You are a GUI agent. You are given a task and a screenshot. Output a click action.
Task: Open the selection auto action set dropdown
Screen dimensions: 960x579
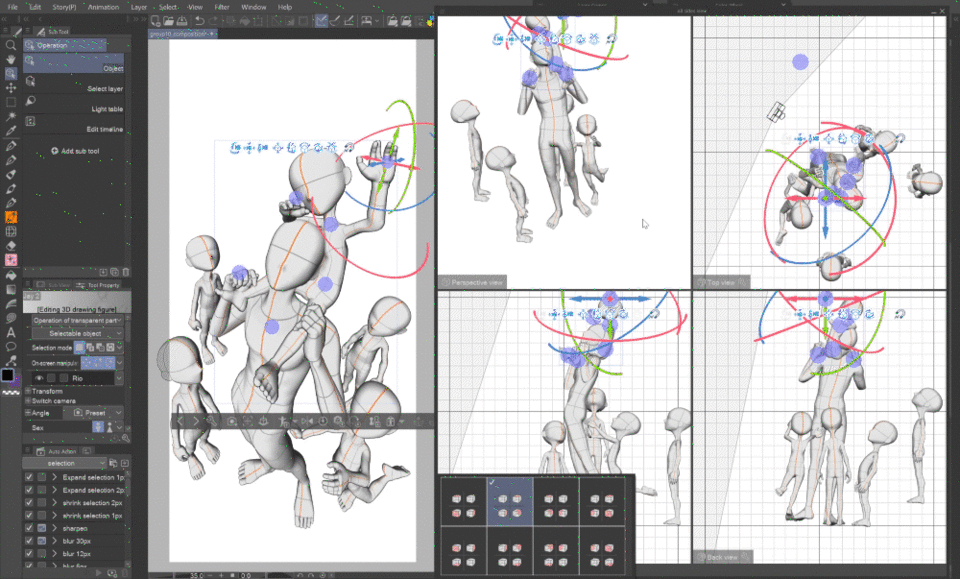[x=65, y=463]
